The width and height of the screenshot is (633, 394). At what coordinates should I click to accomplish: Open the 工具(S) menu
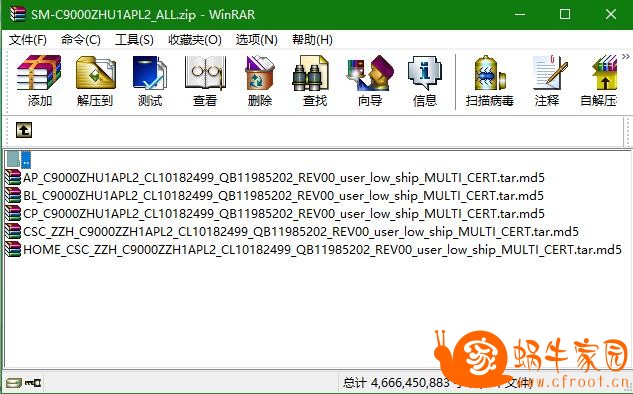pos(134,40)
